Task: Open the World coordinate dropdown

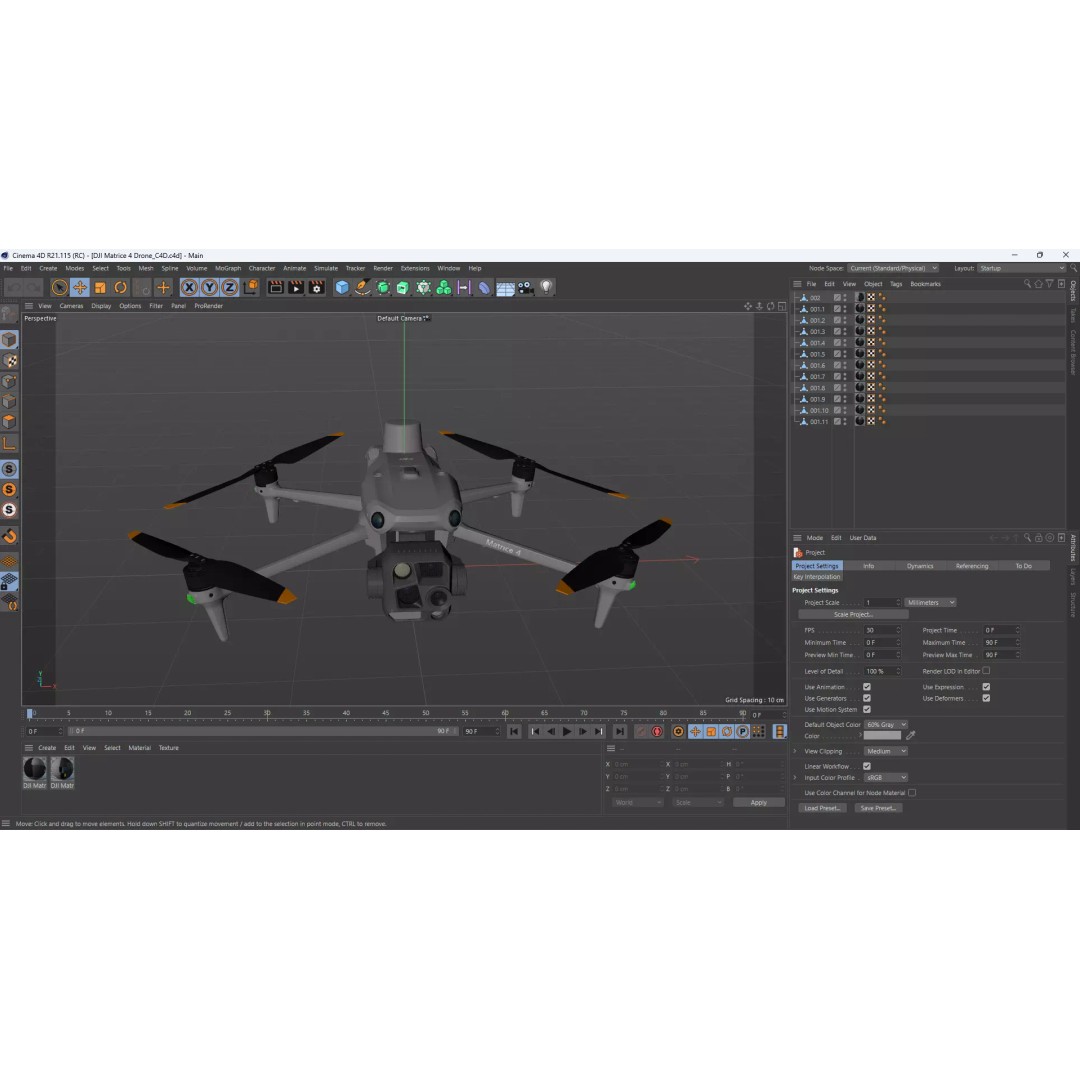Action: click(638, 802)
